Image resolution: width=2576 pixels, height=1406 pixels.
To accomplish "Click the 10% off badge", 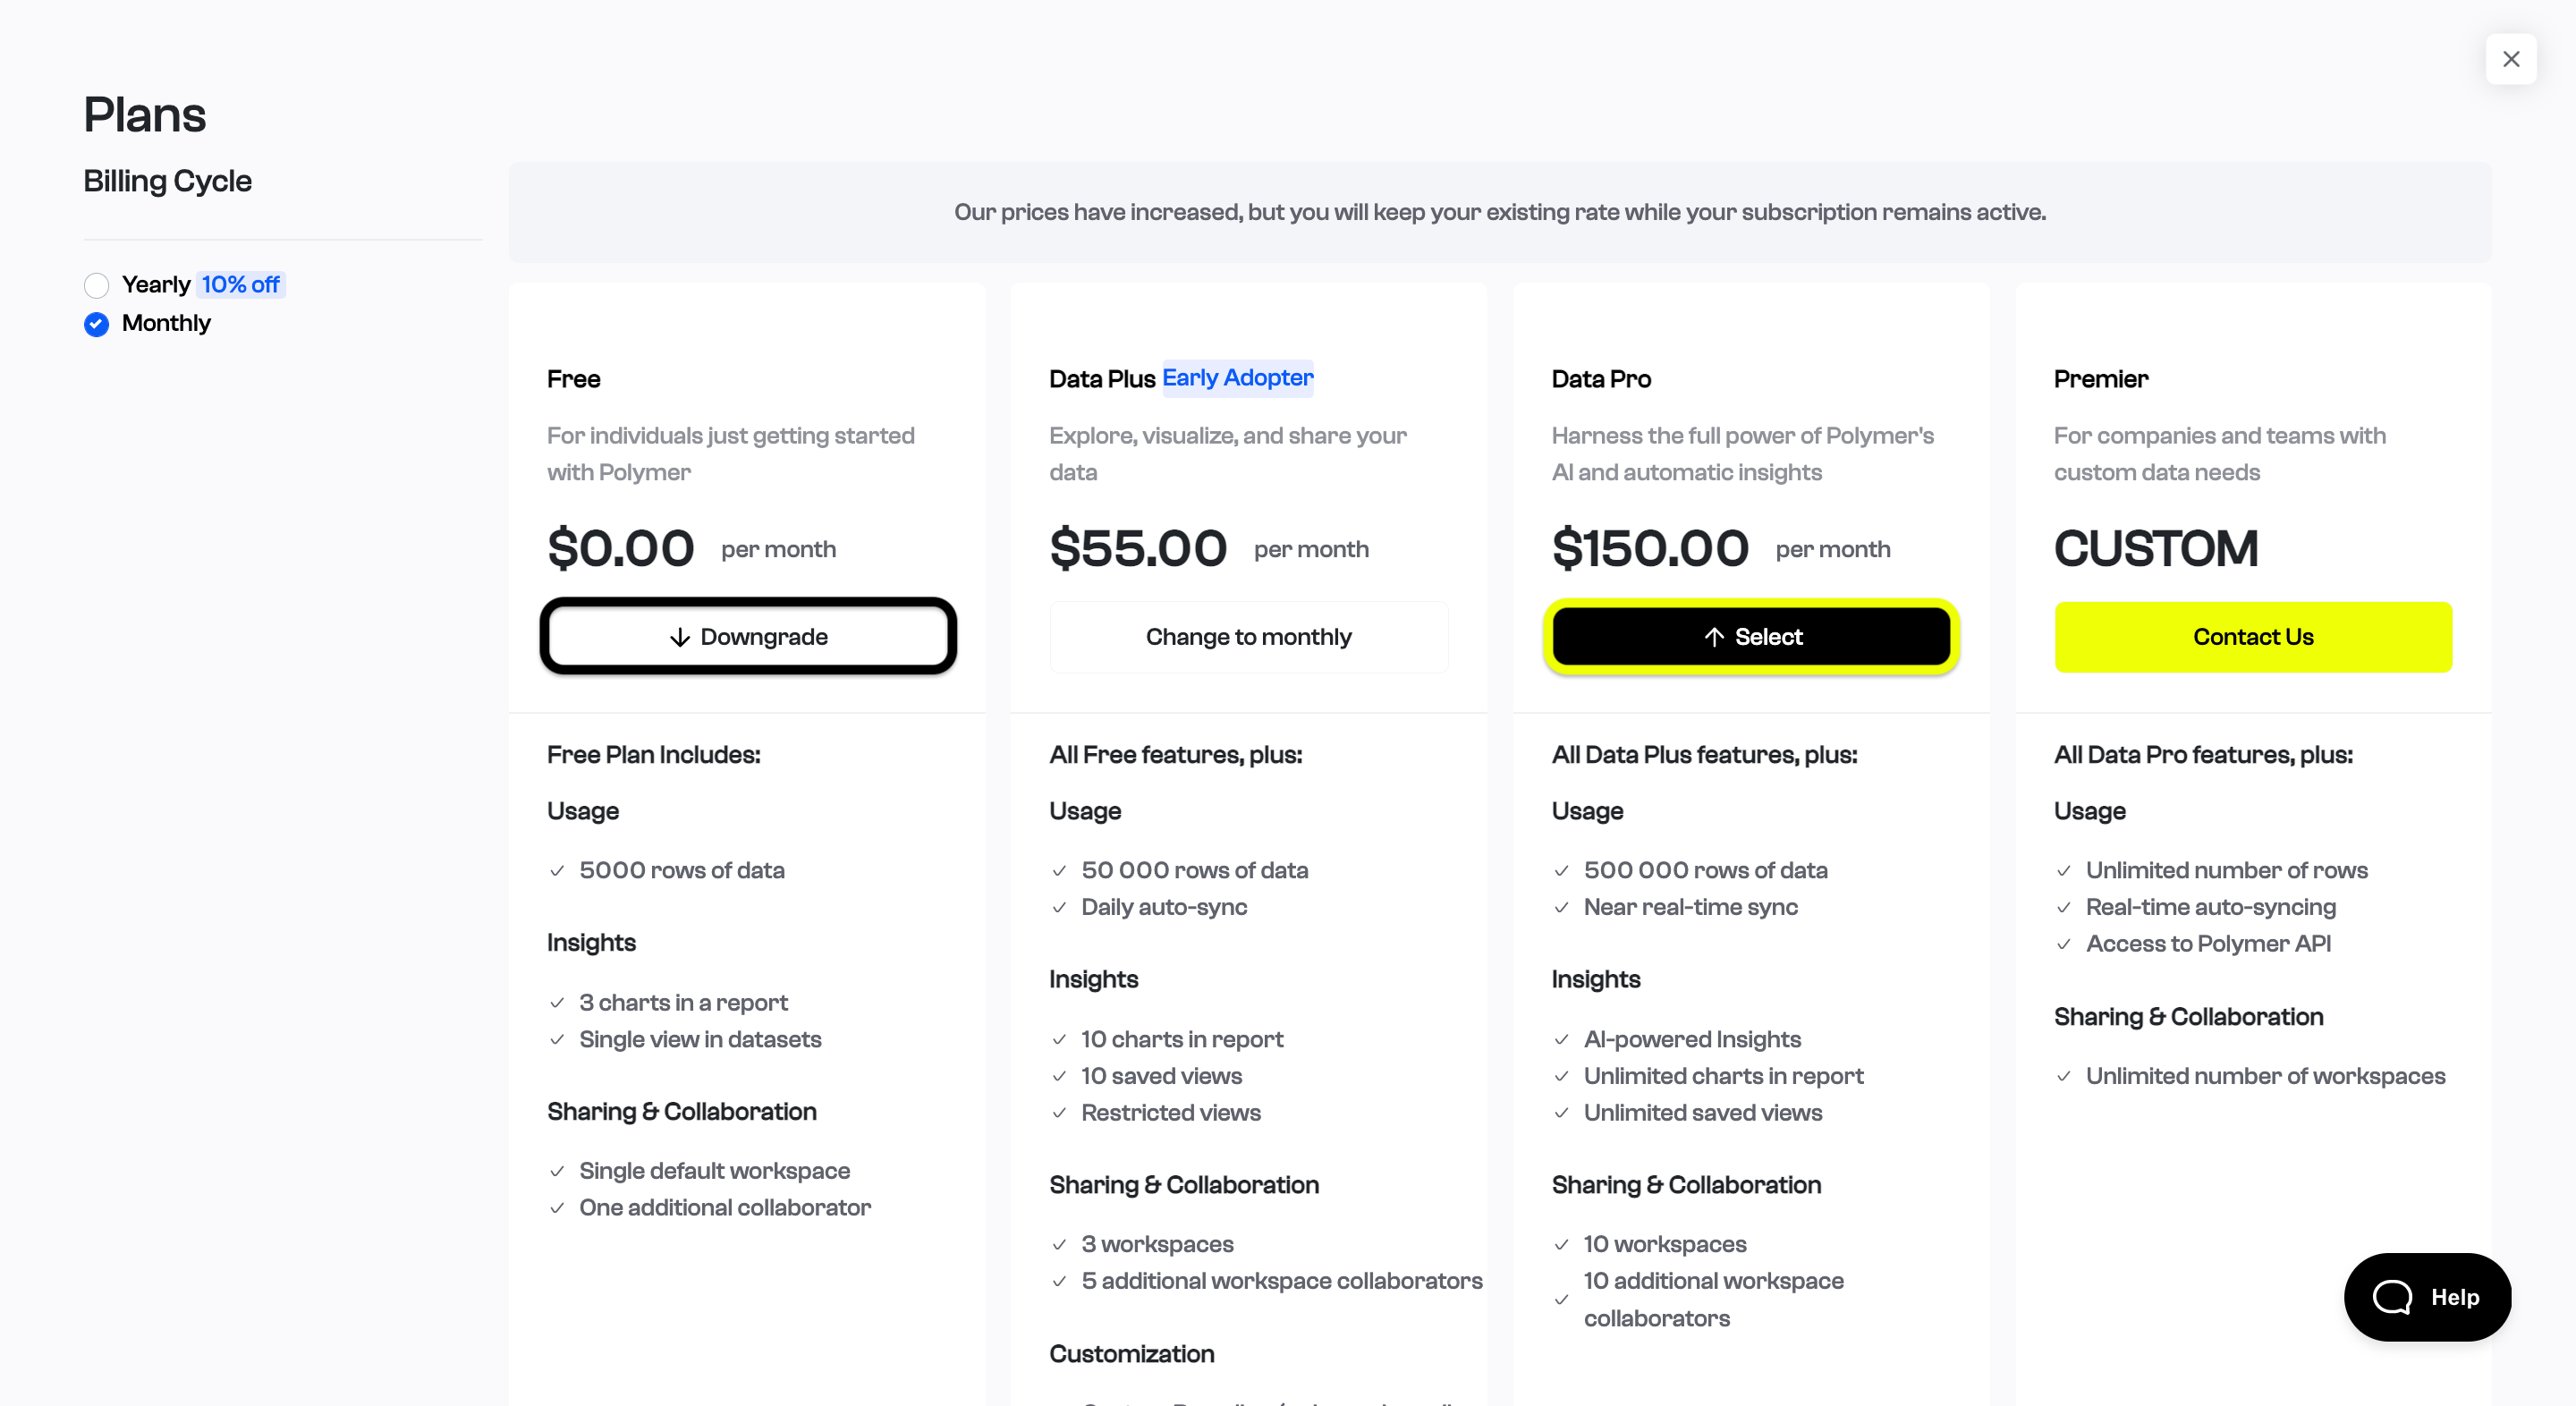I will (x=240, y=285).
